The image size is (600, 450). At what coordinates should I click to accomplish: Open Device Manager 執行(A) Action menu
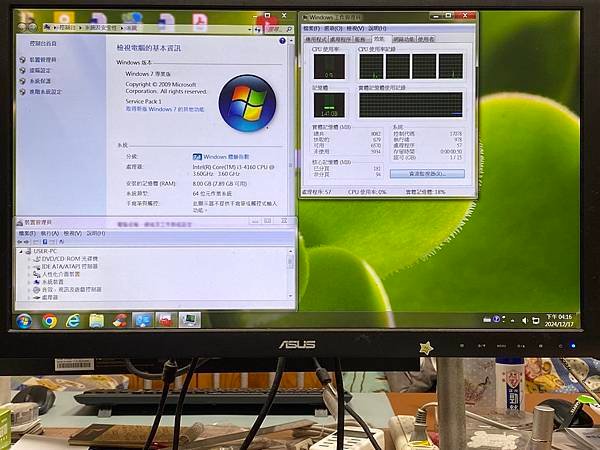50,233
